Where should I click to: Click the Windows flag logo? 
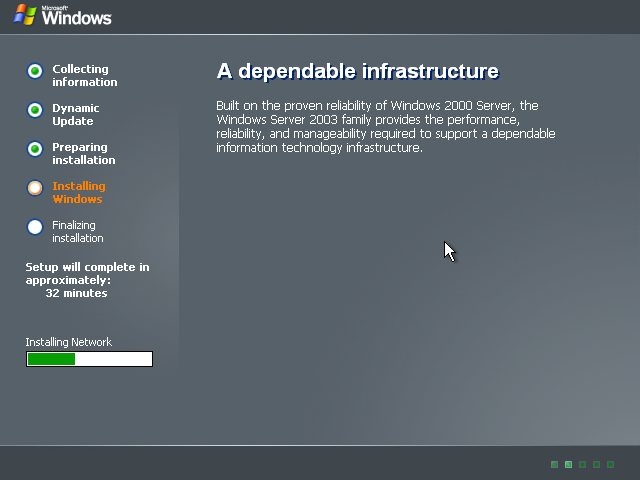coord(25,15)
